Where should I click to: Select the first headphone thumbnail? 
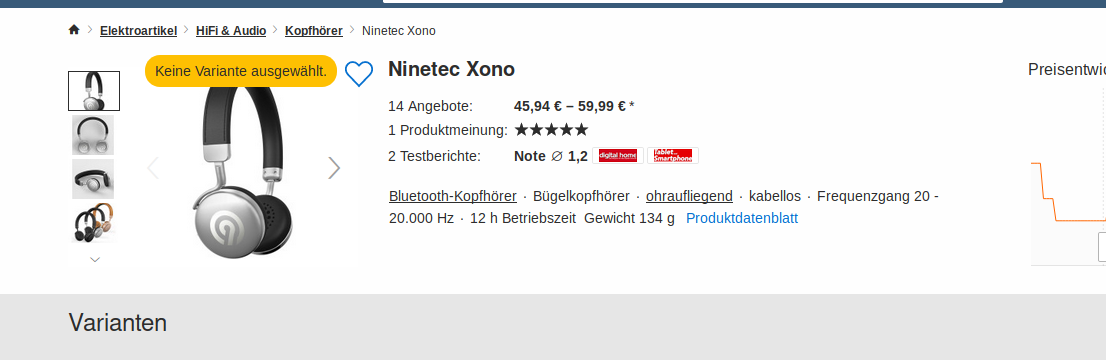[x=94, y=91]
